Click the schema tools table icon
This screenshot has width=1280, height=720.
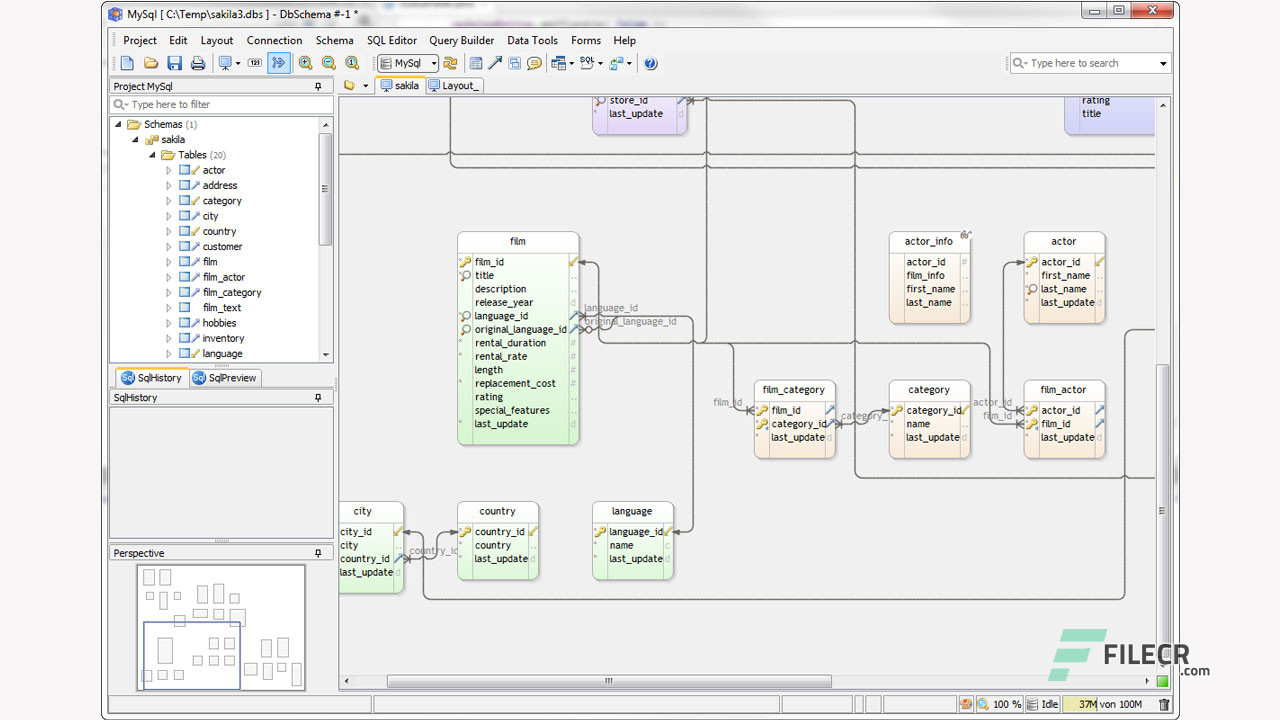click(558, 63)
